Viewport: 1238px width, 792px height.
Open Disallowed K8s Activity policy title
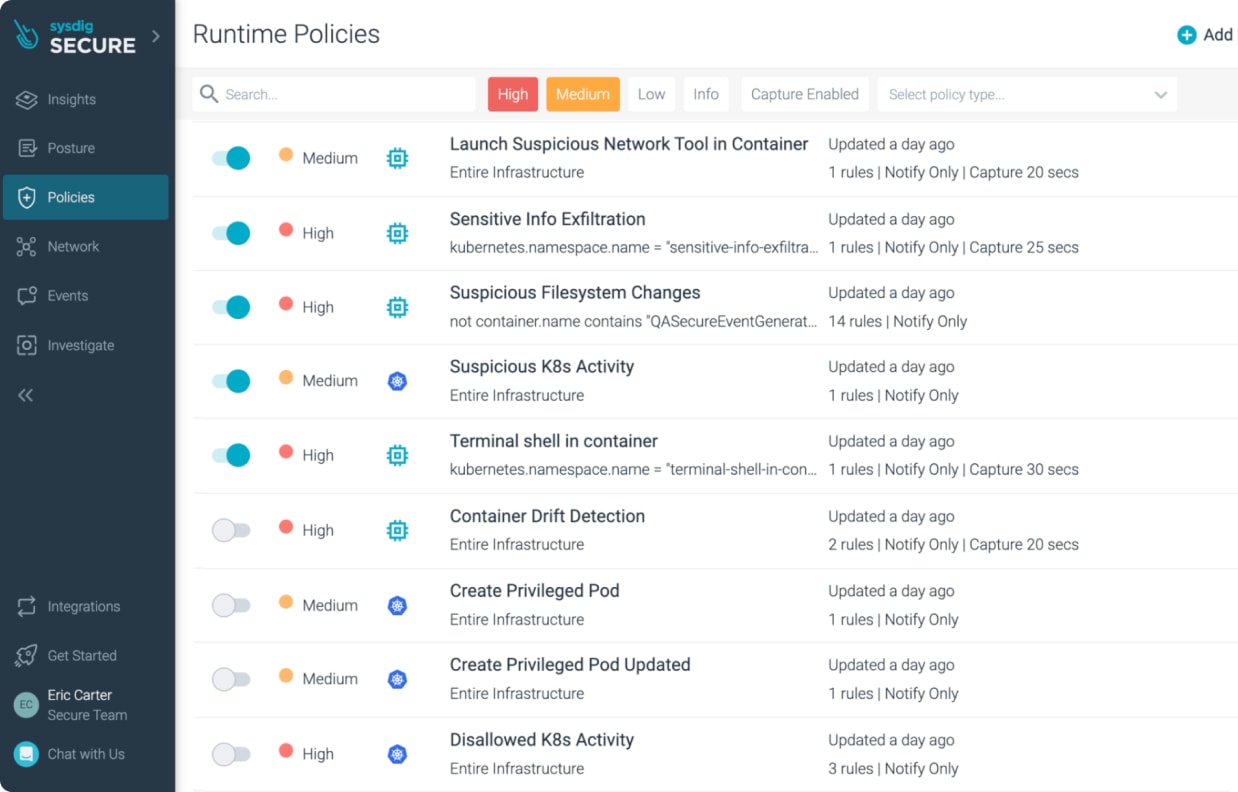[x=542, y=740]
